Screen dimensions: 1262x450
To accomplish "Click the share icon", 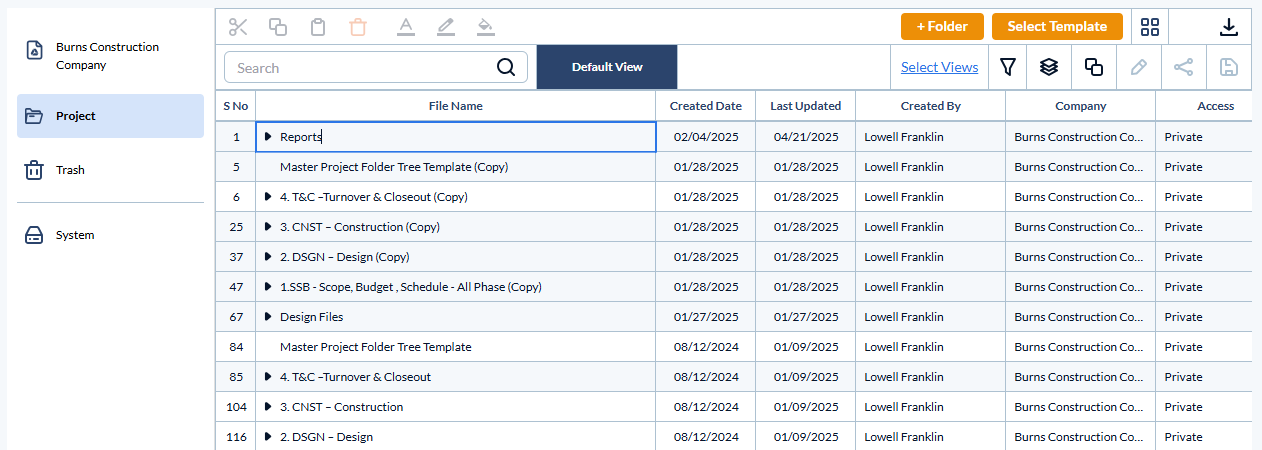I will pyautogui.click(x=1183, y=67).
